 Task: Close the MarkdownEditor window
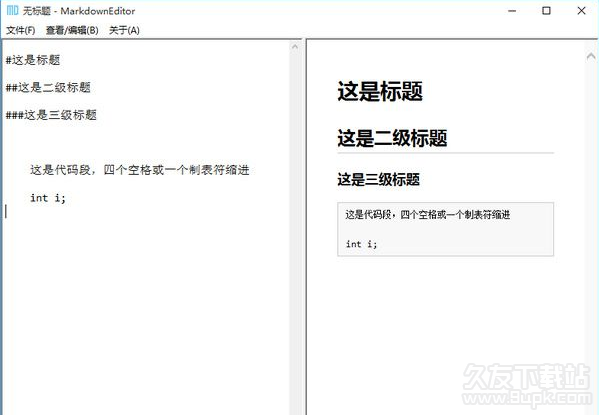[581, 11]
